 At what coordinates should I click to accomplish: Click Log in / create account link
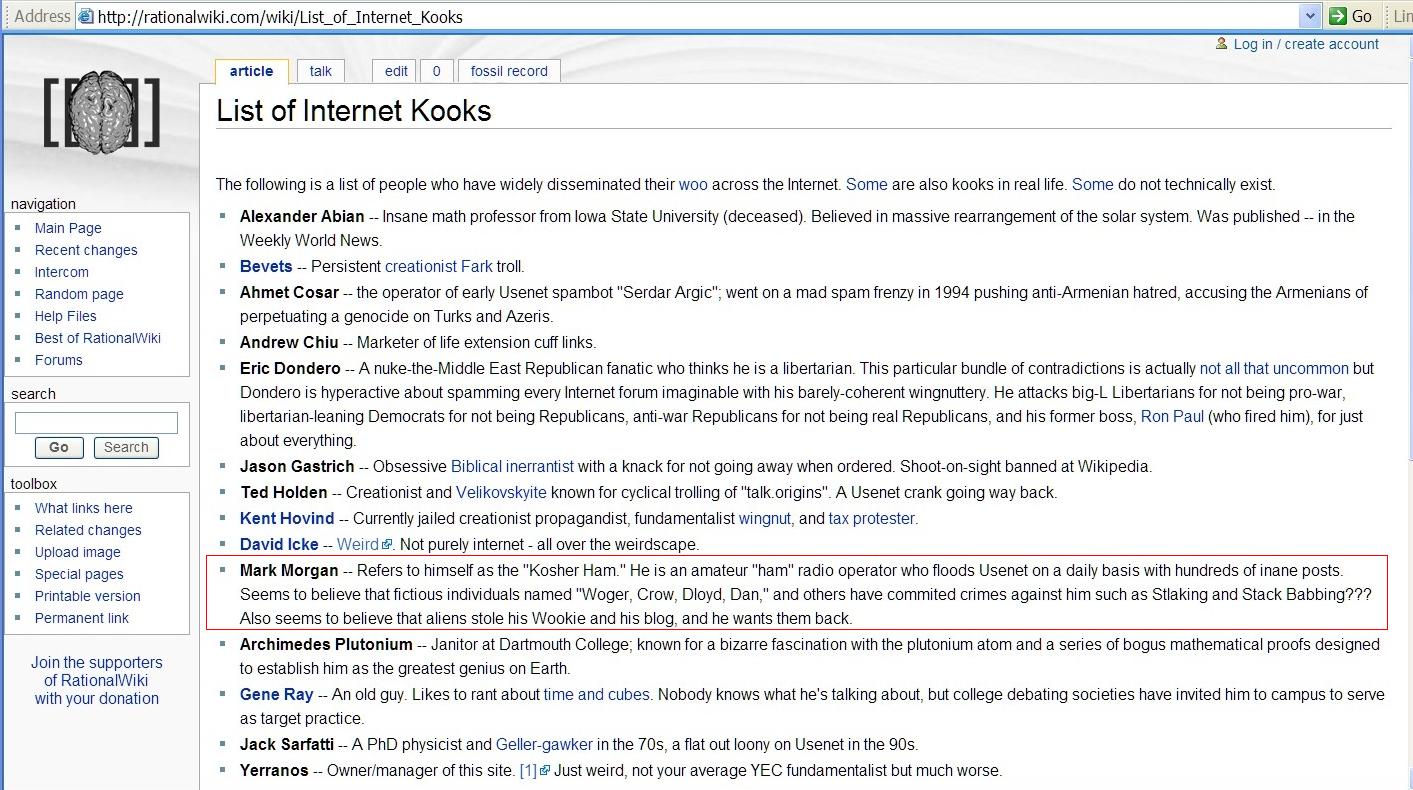[1306, 44]
